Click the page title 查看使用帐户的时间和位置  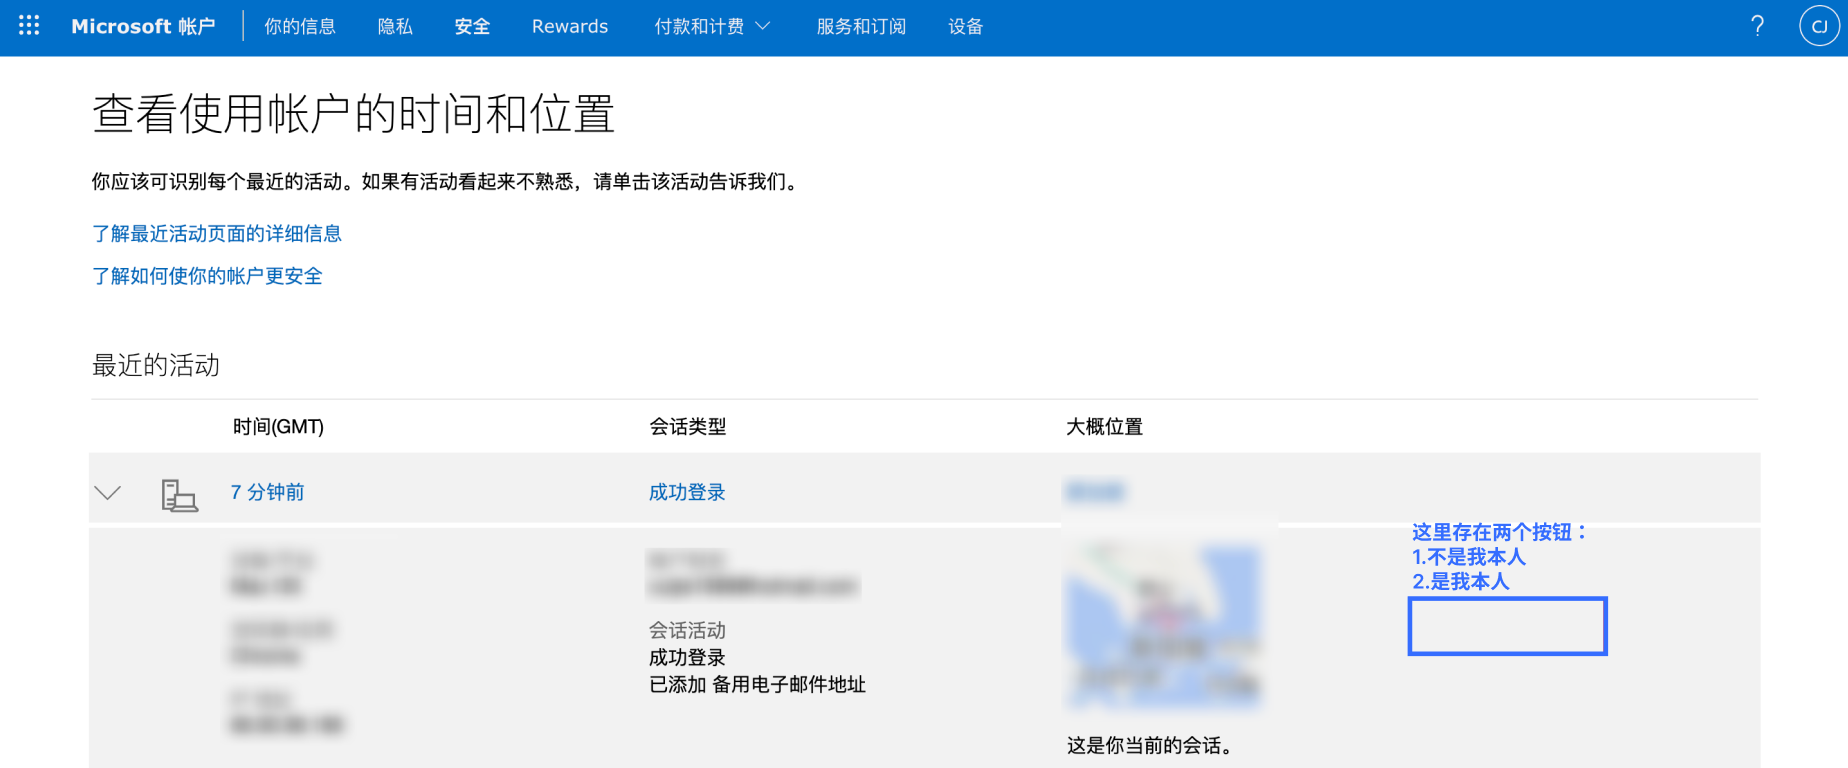(353, 113)
